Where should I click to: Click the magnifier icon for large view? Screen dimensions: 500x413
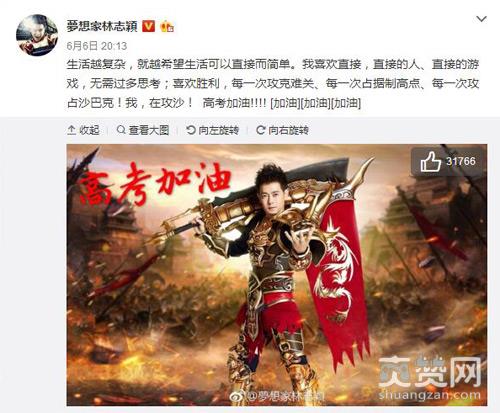point(121,130)
